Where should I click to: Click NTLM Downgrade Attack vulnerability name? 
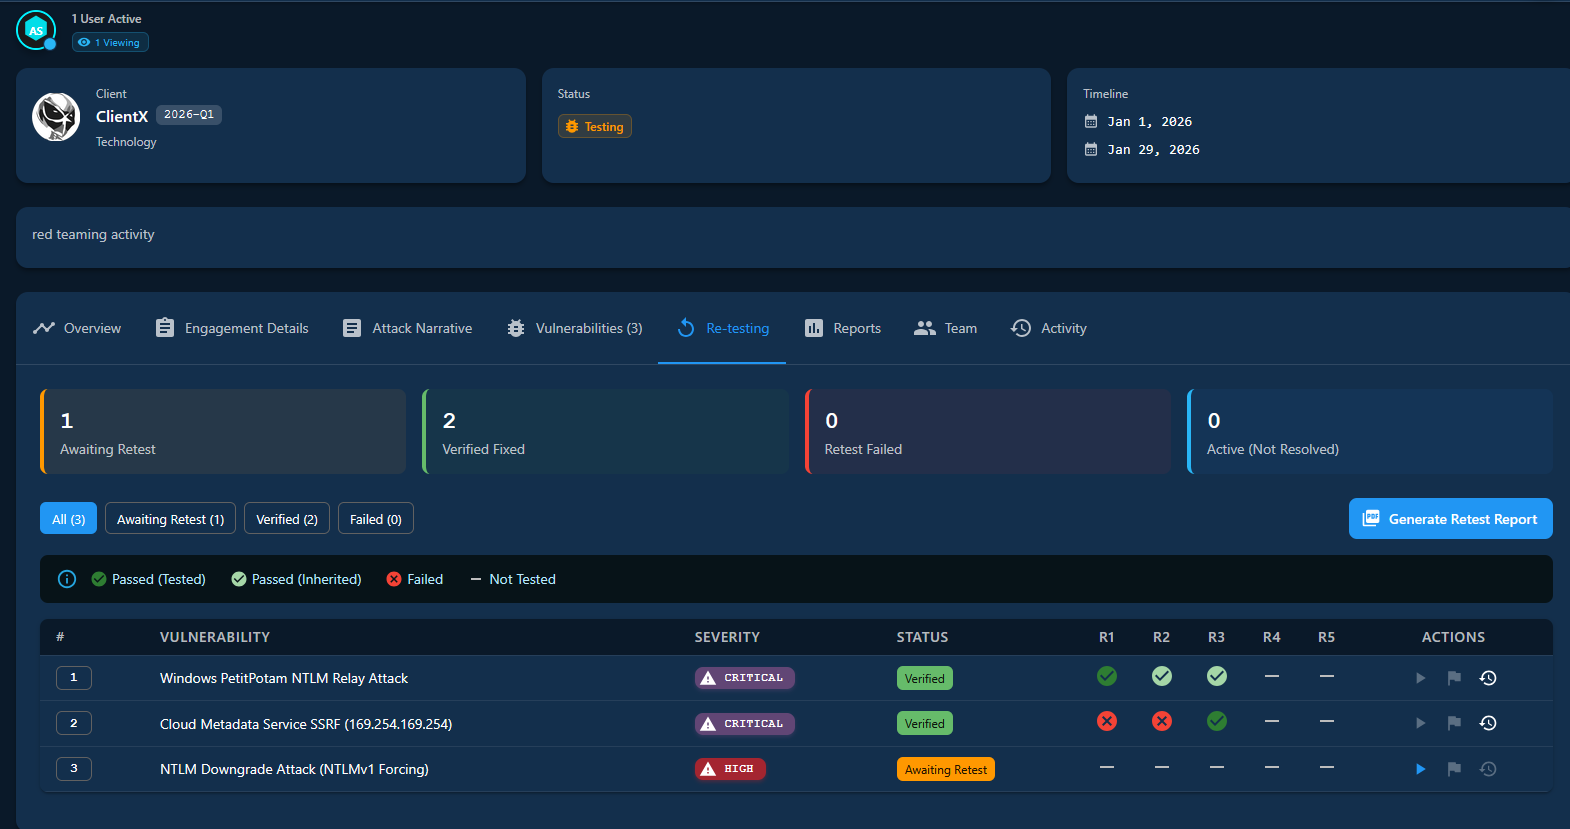[x=294, y=769]
